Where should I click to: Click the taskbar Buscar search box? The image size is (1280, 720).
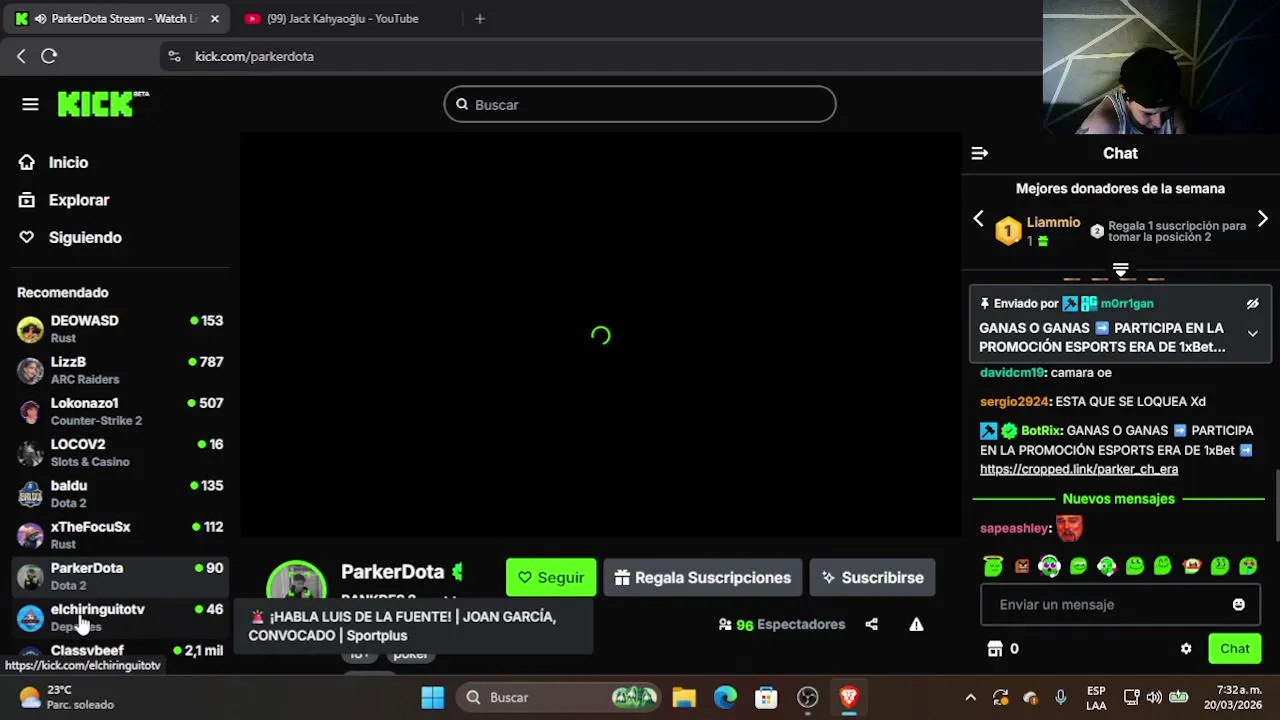(559, 697)
